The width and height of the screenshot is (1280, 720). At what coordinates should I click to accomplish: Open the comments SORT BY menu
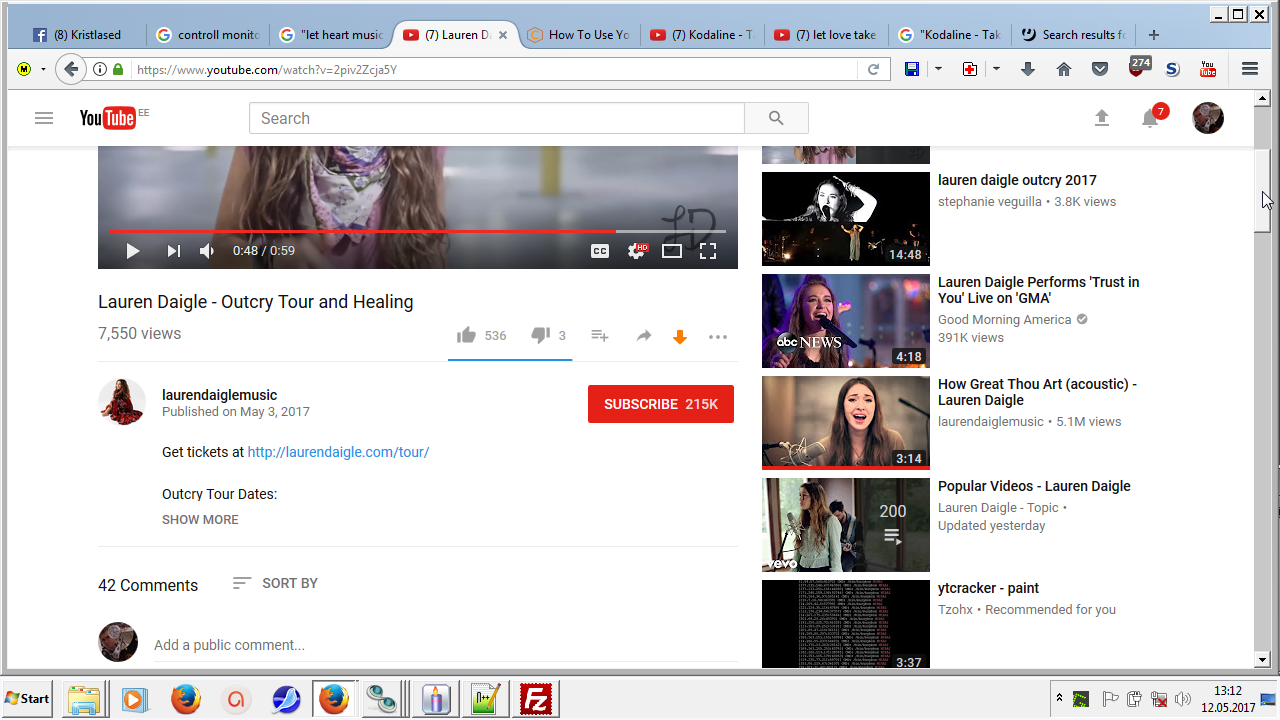point(275,583)
